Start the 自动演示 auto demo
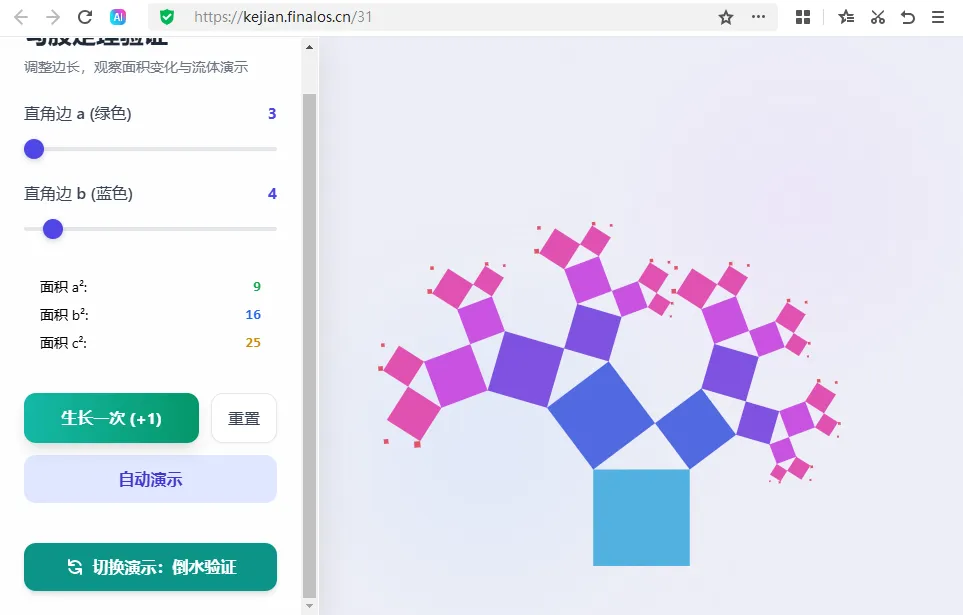Screen dimensions: 963x615 pyautogui.click(x=150, y=479)
